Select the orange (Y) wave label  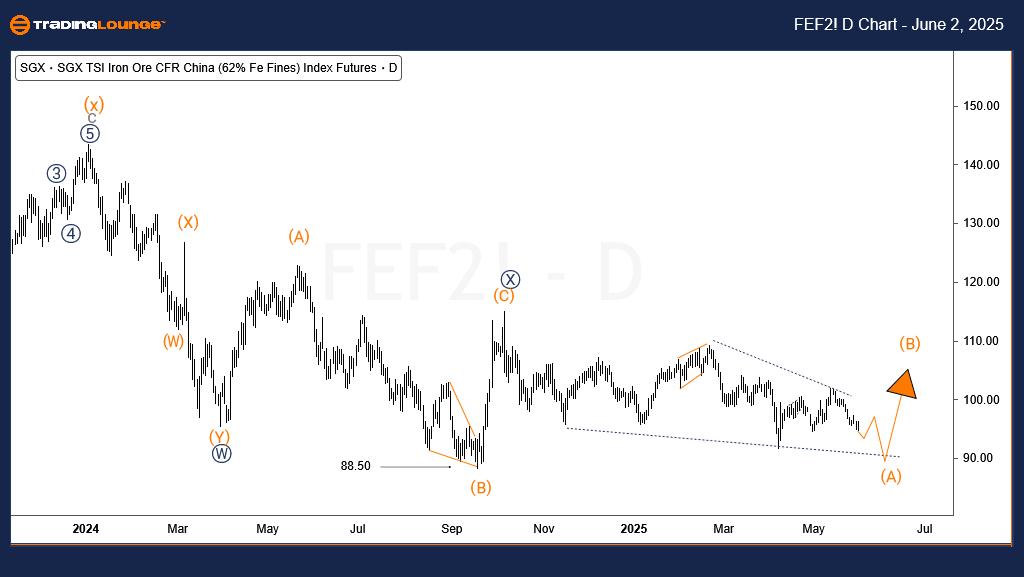click(220, 437)
